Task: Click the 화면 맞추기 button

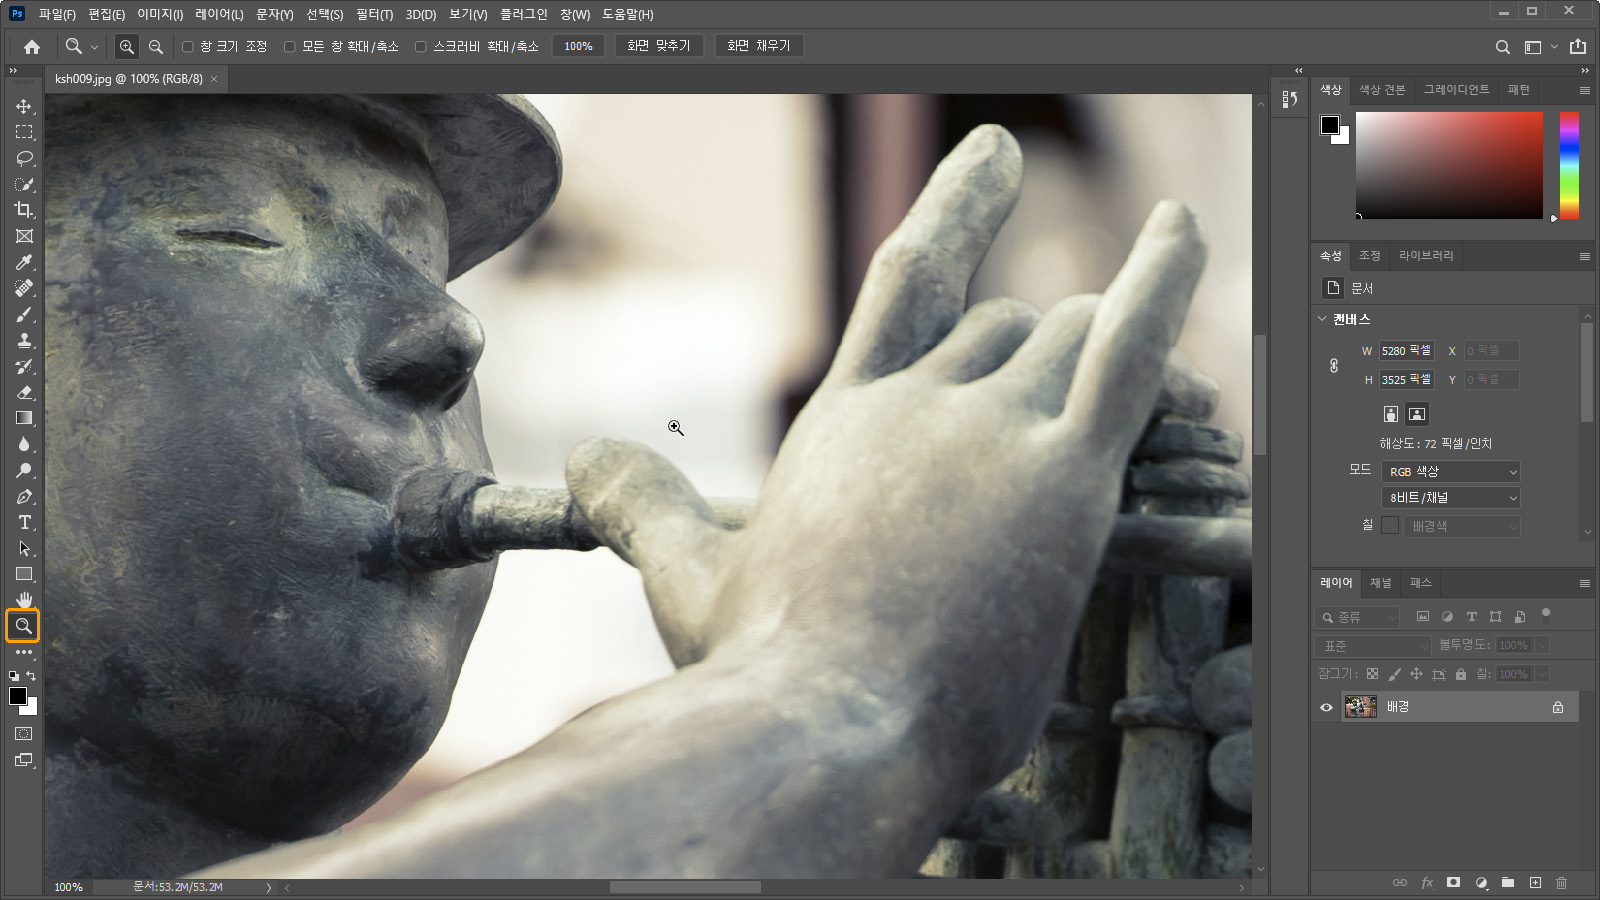Action: tap(659, 46)
